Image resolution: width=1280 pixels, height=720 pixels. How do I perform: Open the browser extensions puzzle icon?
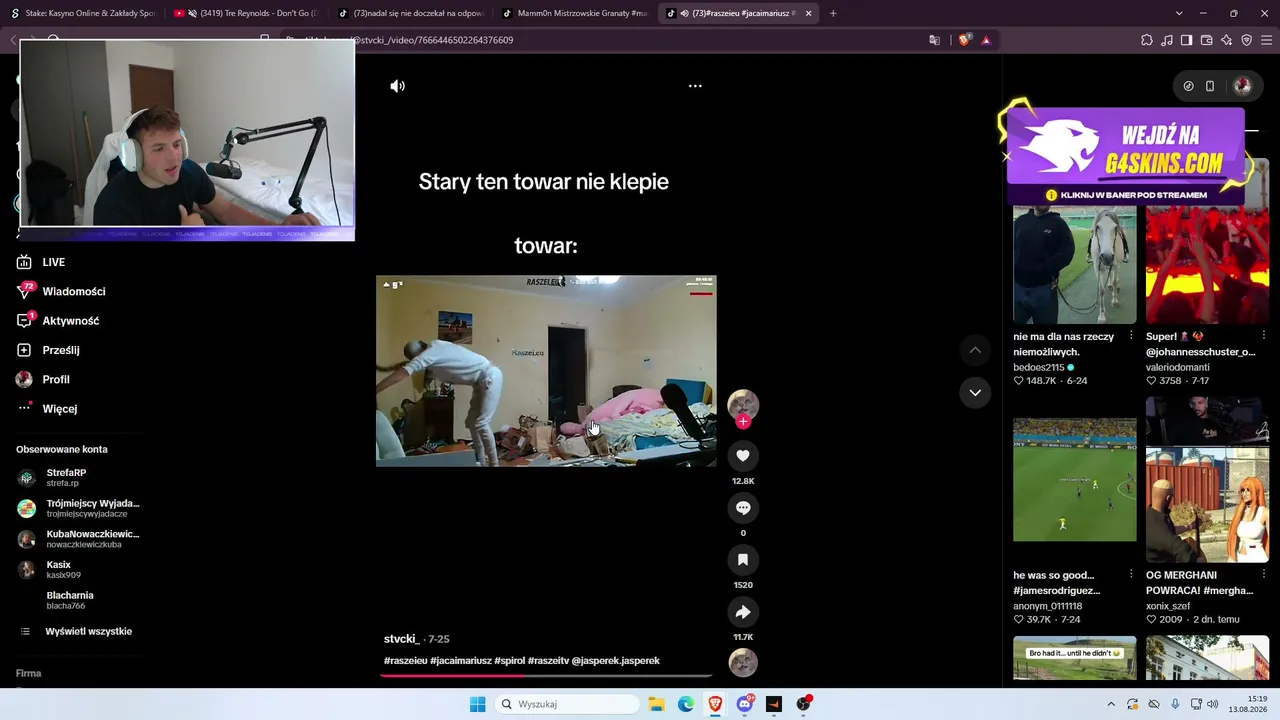1147,40
